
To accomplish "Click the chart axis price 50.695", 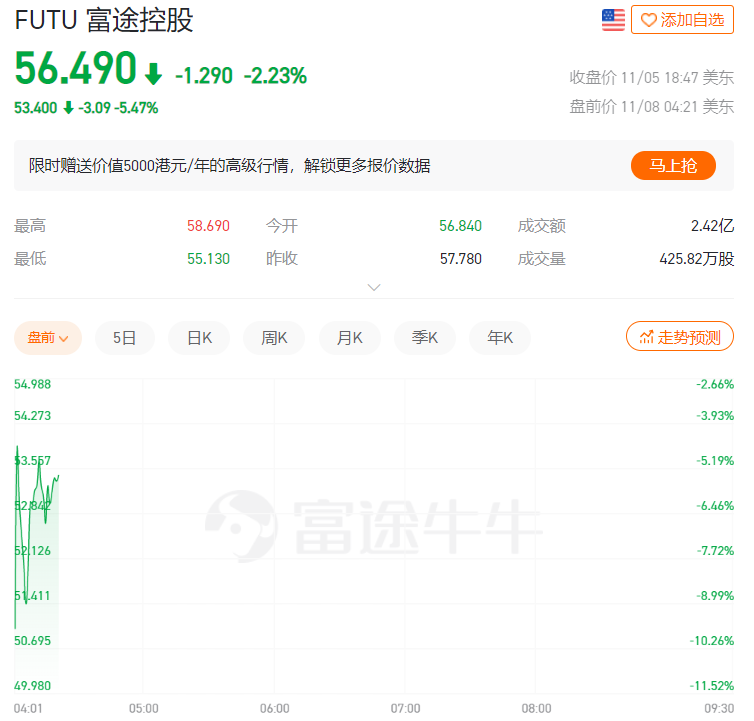I will pyautogui.click(x=32, y=641).
